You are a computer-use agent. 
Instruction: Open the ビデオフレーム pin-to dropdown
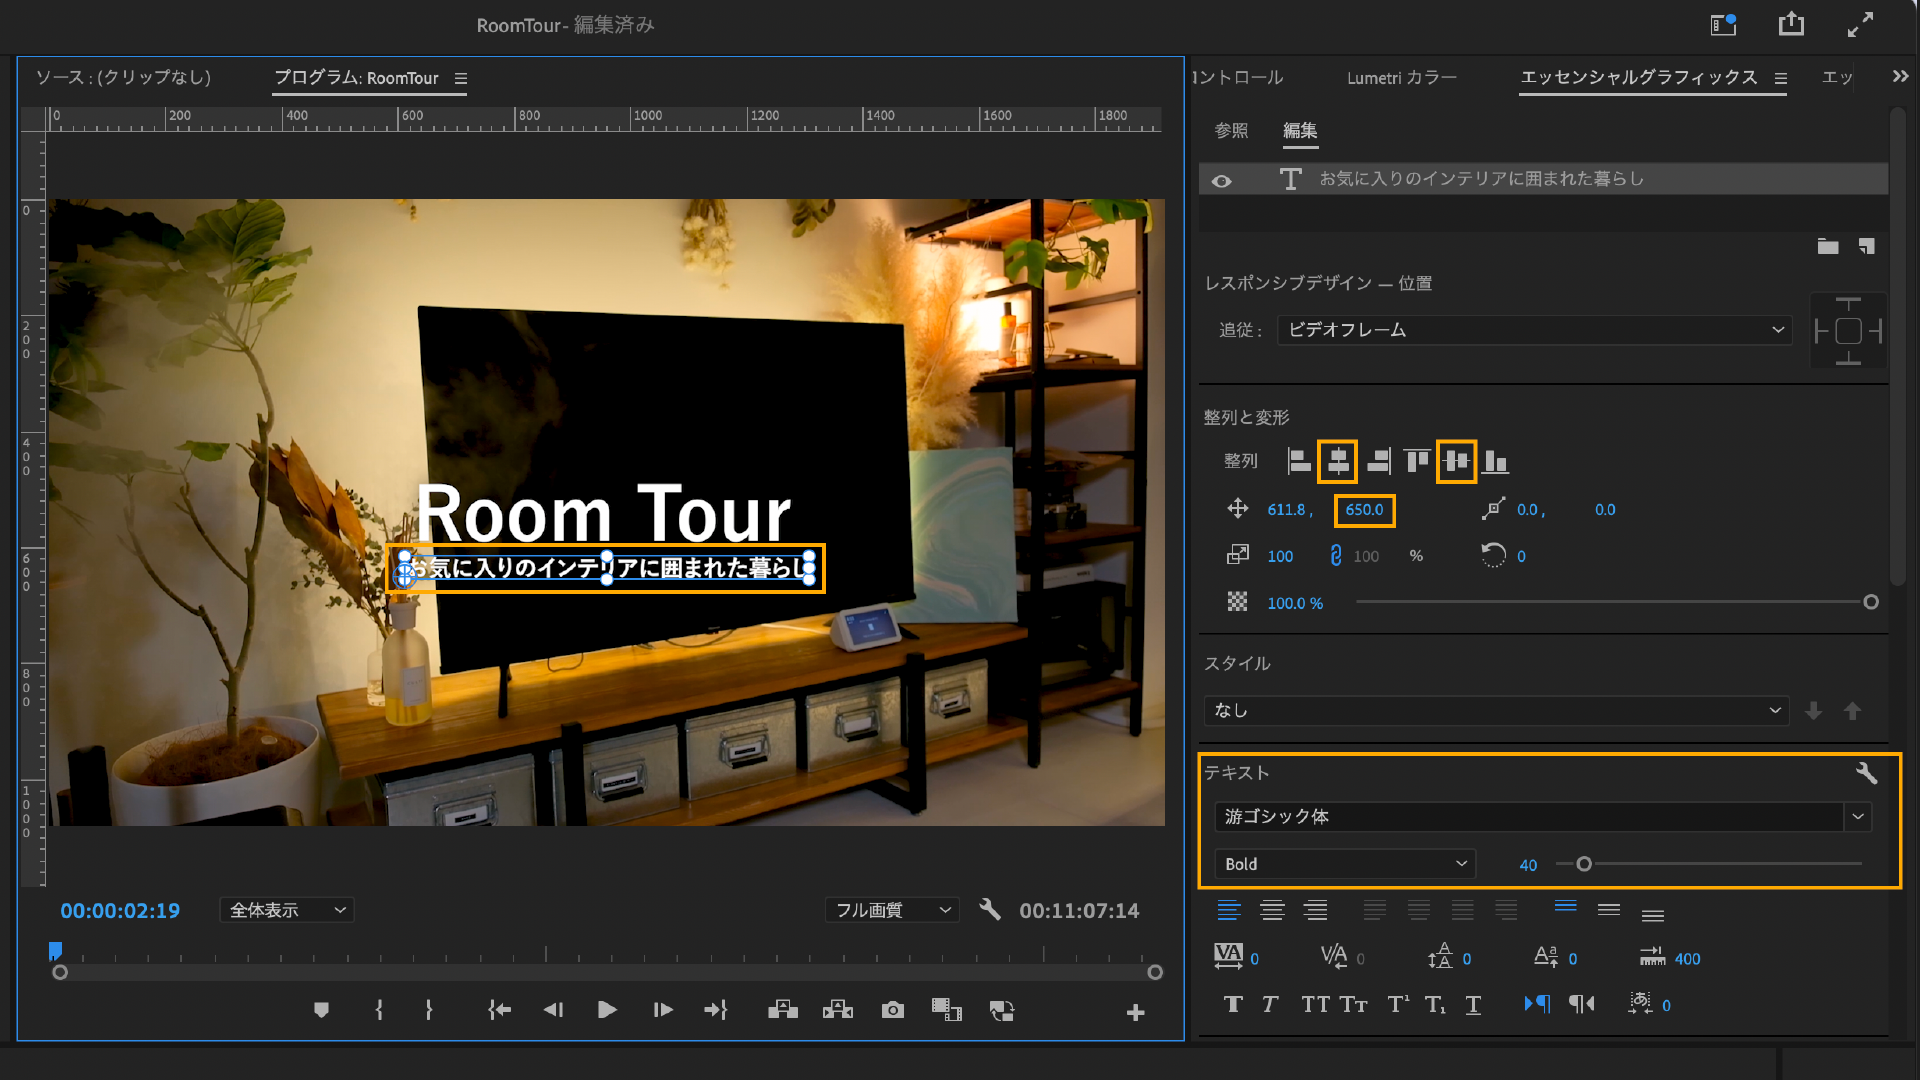[x=1534, y=330]
